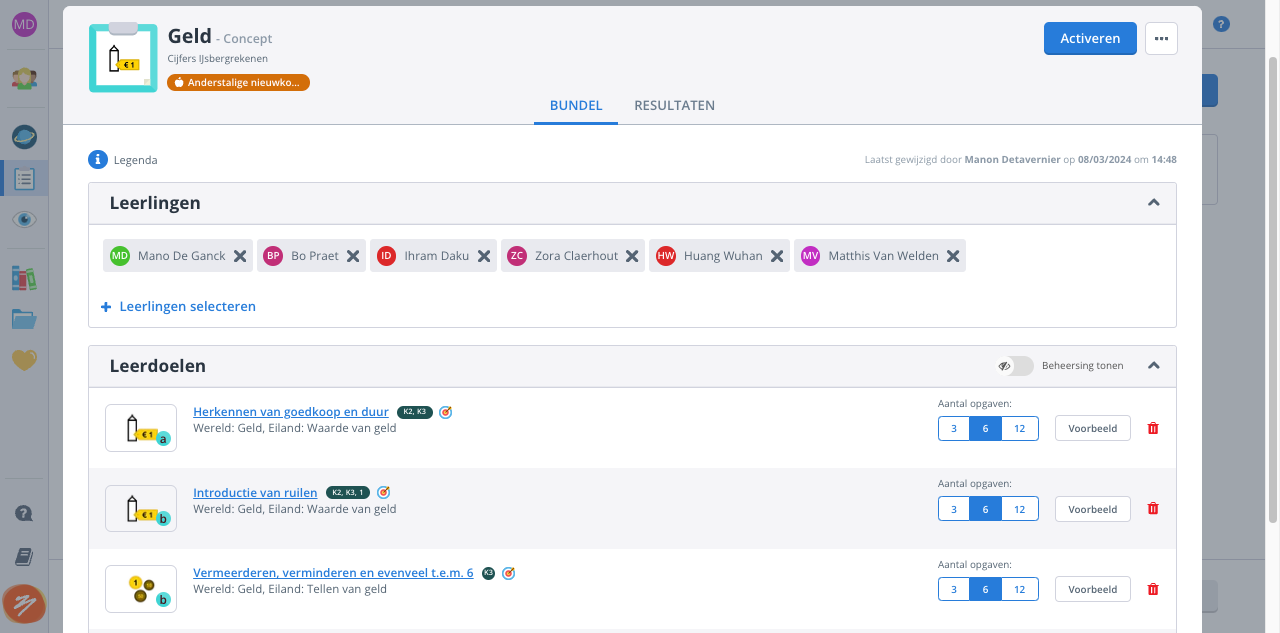Collapse the Leerlingen section
Viewport: 1280px width, 633px height.
[1154, 203]
